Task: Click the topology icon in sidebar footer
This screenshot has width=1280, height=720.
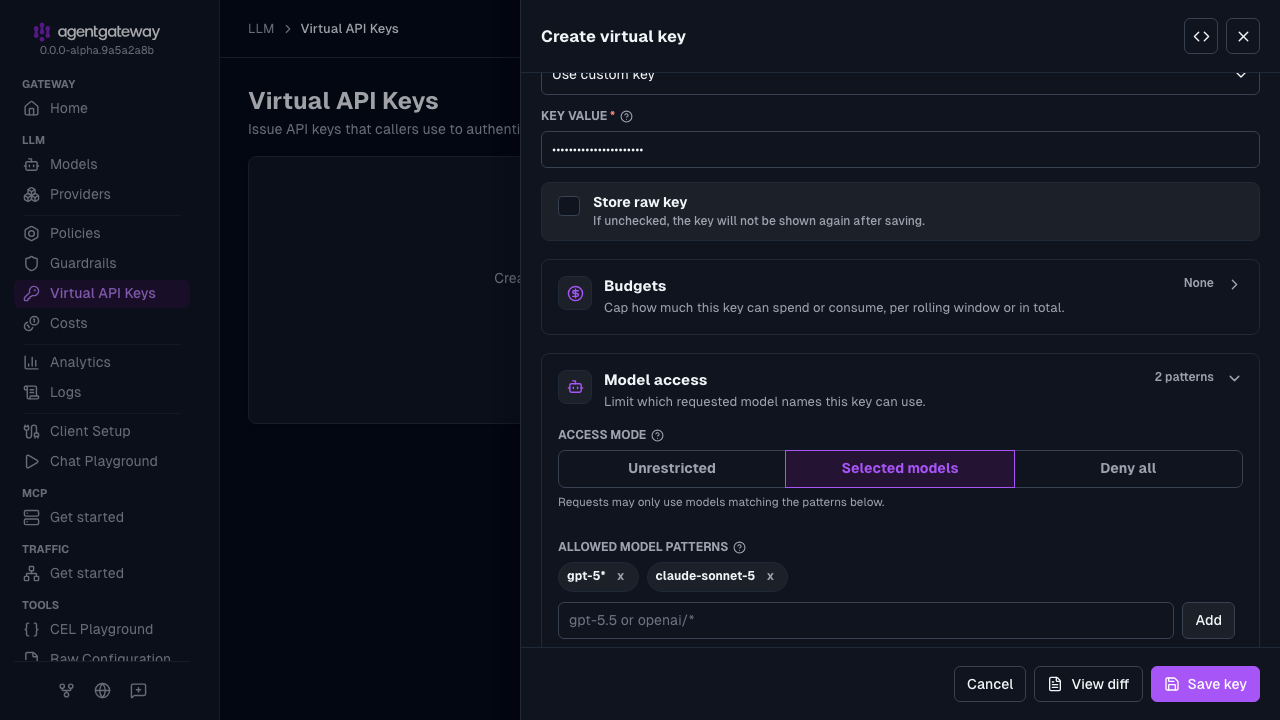Action: coord(66,690)
